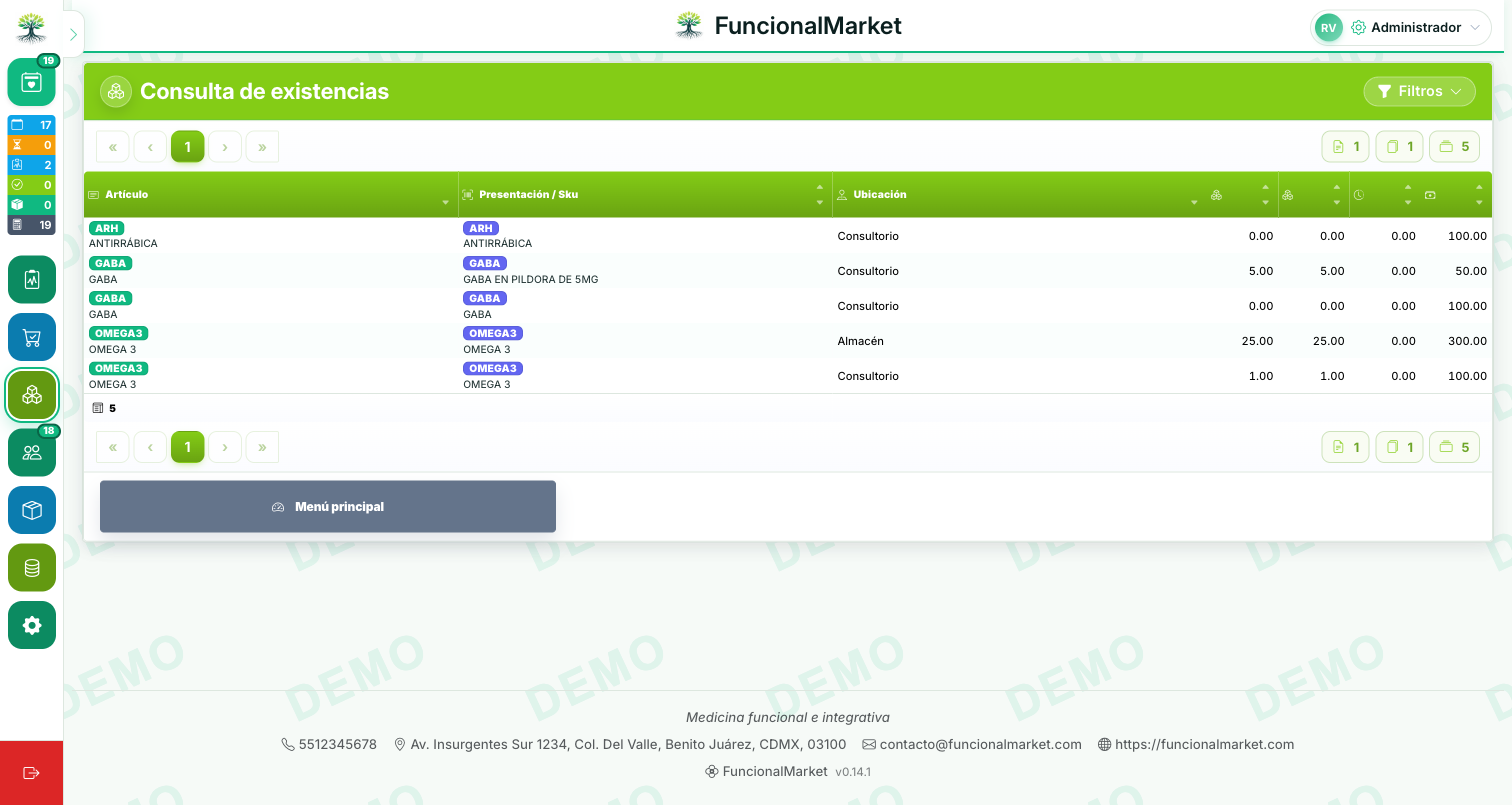This screenshot has width=1512, height=805.
Task: Open the clinical record clipboard sidebar icon
Action: tap(32, 280)
